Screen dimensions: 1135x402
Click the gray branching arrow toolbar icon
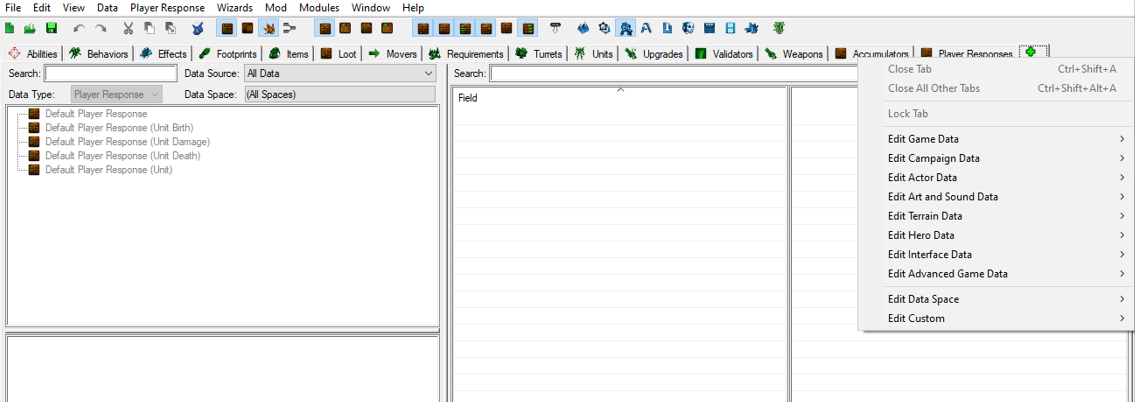[289, 29]
